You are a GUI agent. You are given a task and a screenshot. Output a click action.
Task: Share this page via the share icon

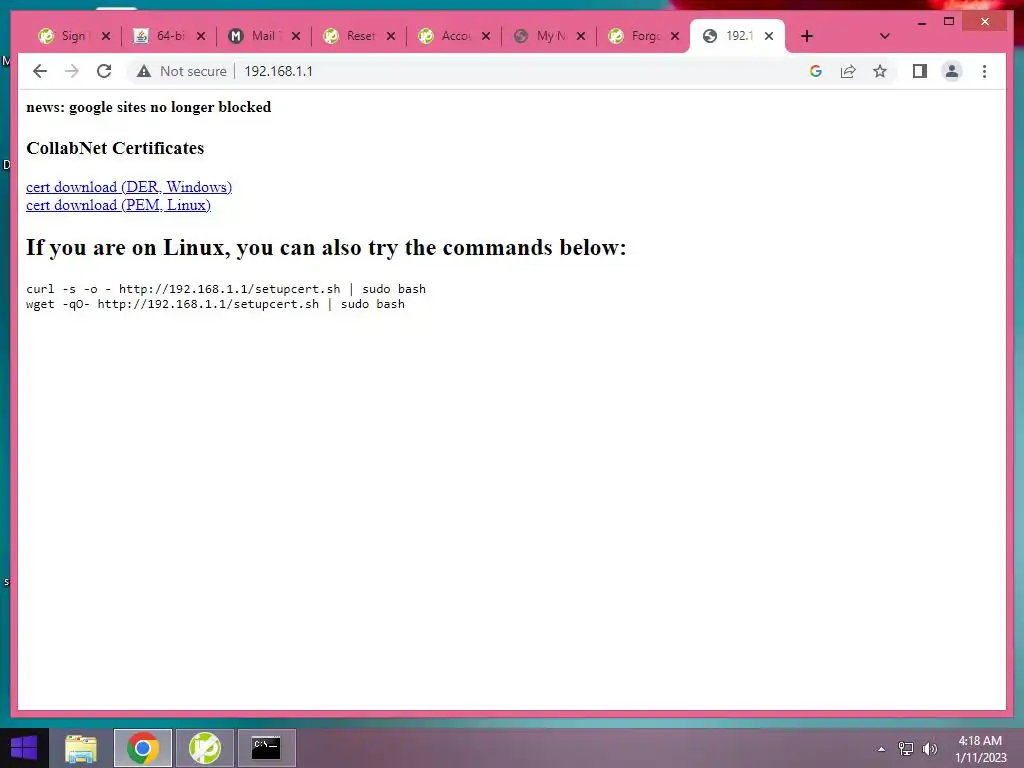(x=848, y=71)
